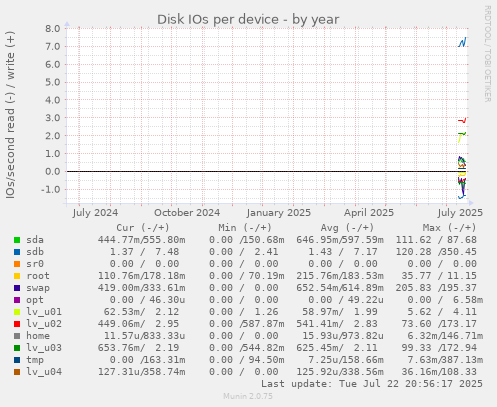Click the home gray legend swatch
Image resolution: width=497 pixels, height=407 pixels.
tap(17, 336)
